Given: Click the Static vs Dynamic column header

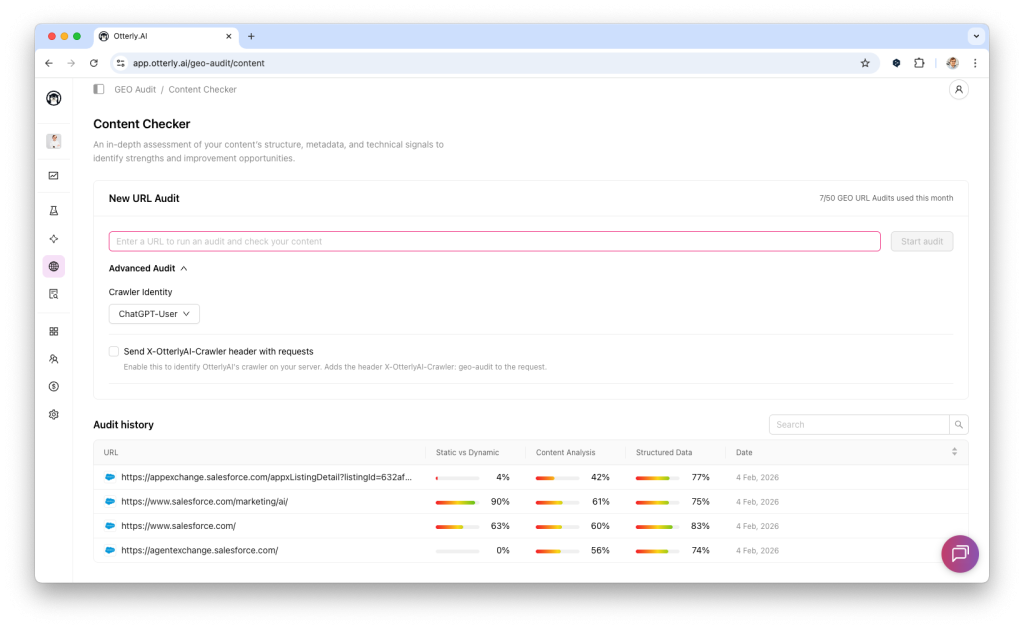Looking at the screenshot, I should click(x=467, y=453).
